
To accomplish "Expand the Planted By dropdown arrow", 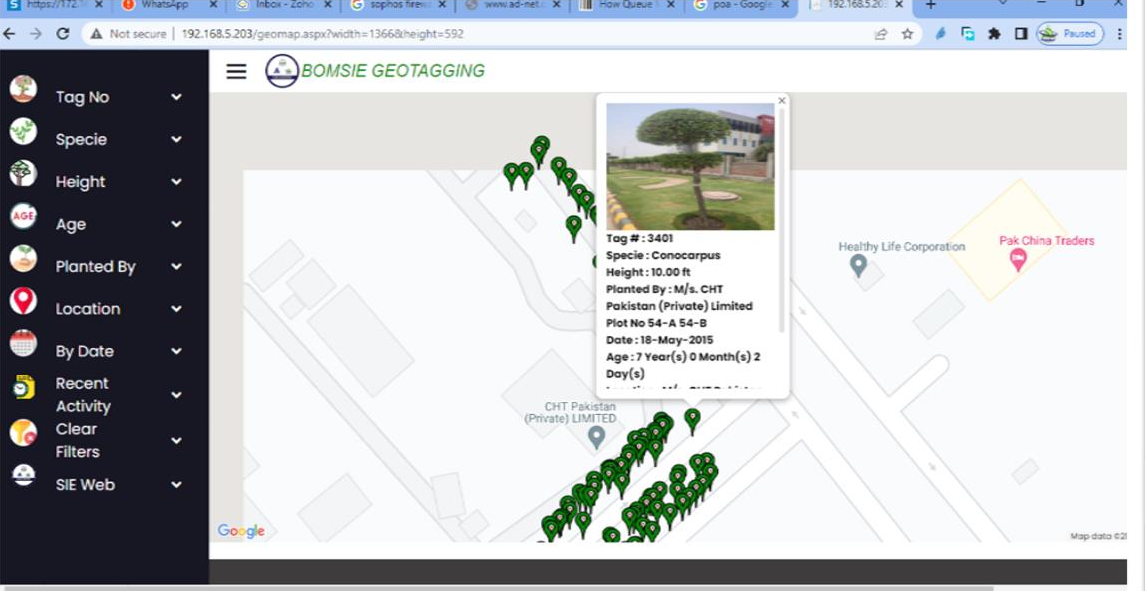I will [176, 266].
